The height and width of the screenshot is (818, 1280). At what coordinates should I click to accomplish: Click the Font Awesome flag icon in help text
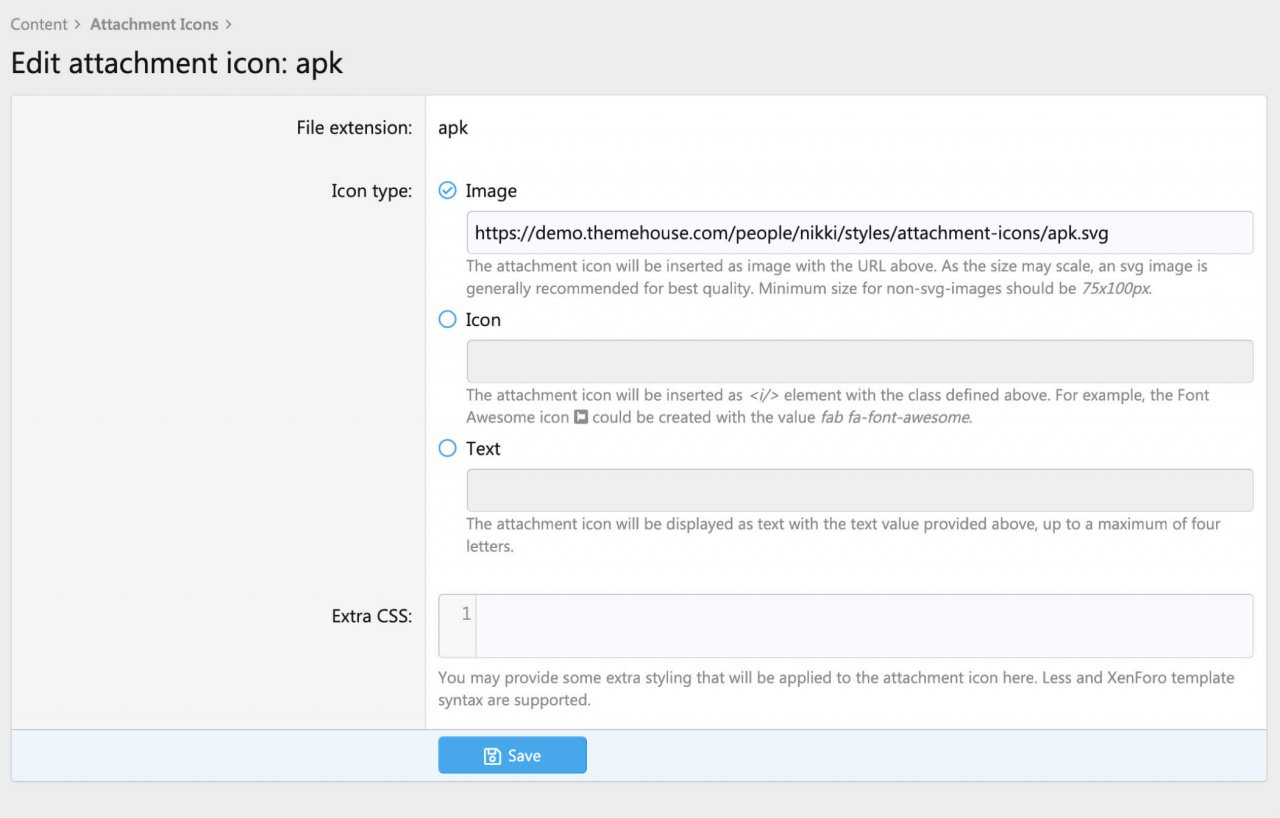click(x=580, y=418)
